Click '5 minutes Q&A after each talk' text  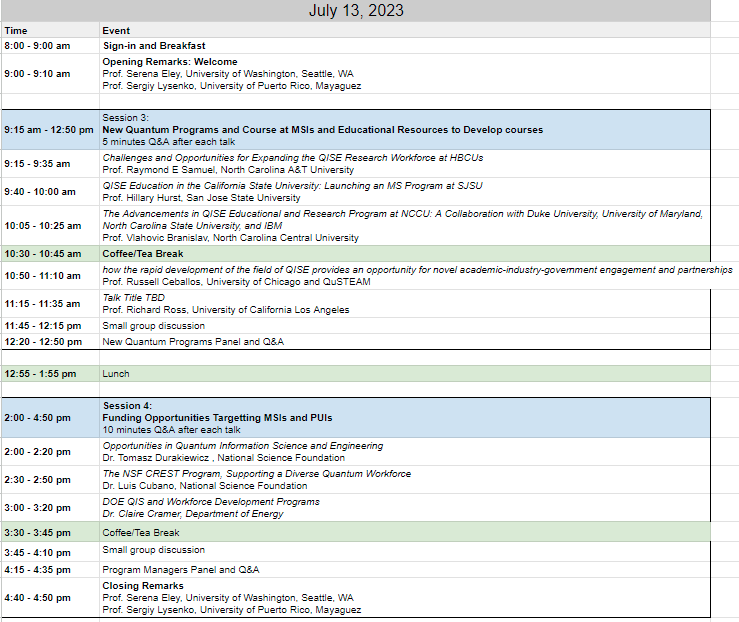(x=169, y=142)
